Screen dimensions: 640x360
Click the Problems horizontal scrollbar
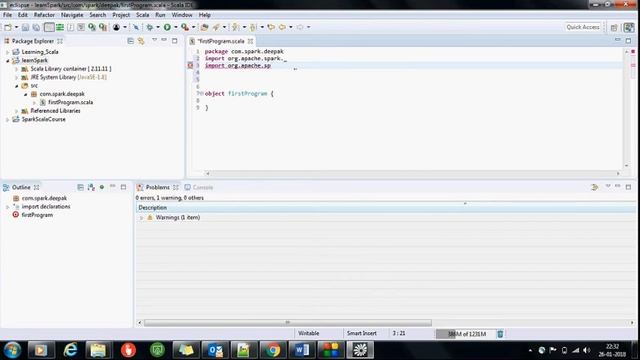coord(288,322)
